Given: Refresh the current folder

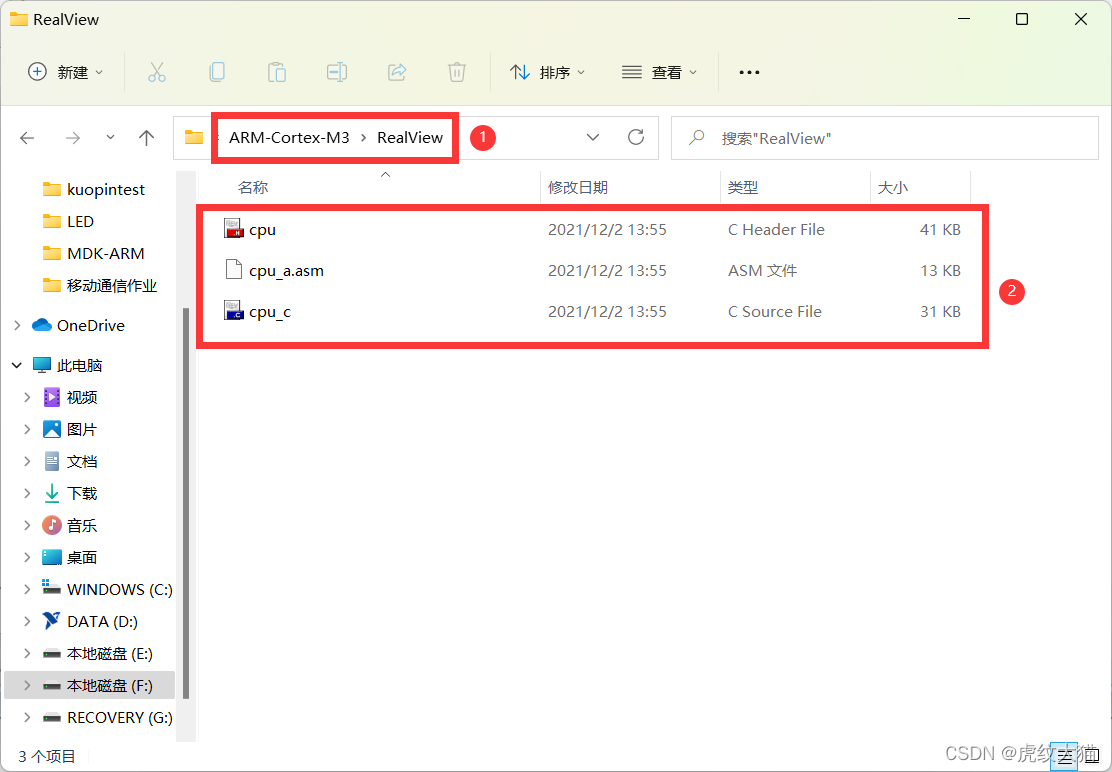Looking at the screenshot, I should (636, 138).
